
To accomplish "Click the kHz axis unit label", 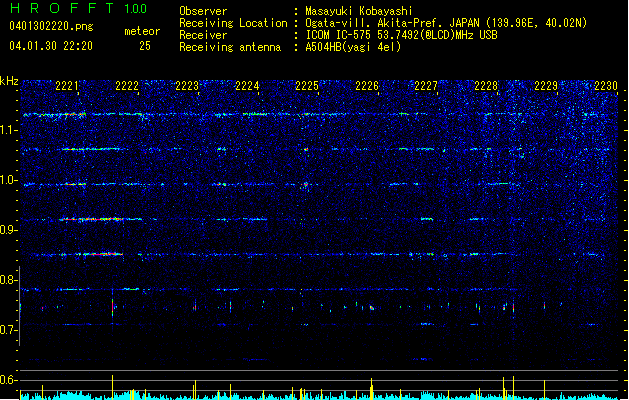I will click(x=9, y=81).
